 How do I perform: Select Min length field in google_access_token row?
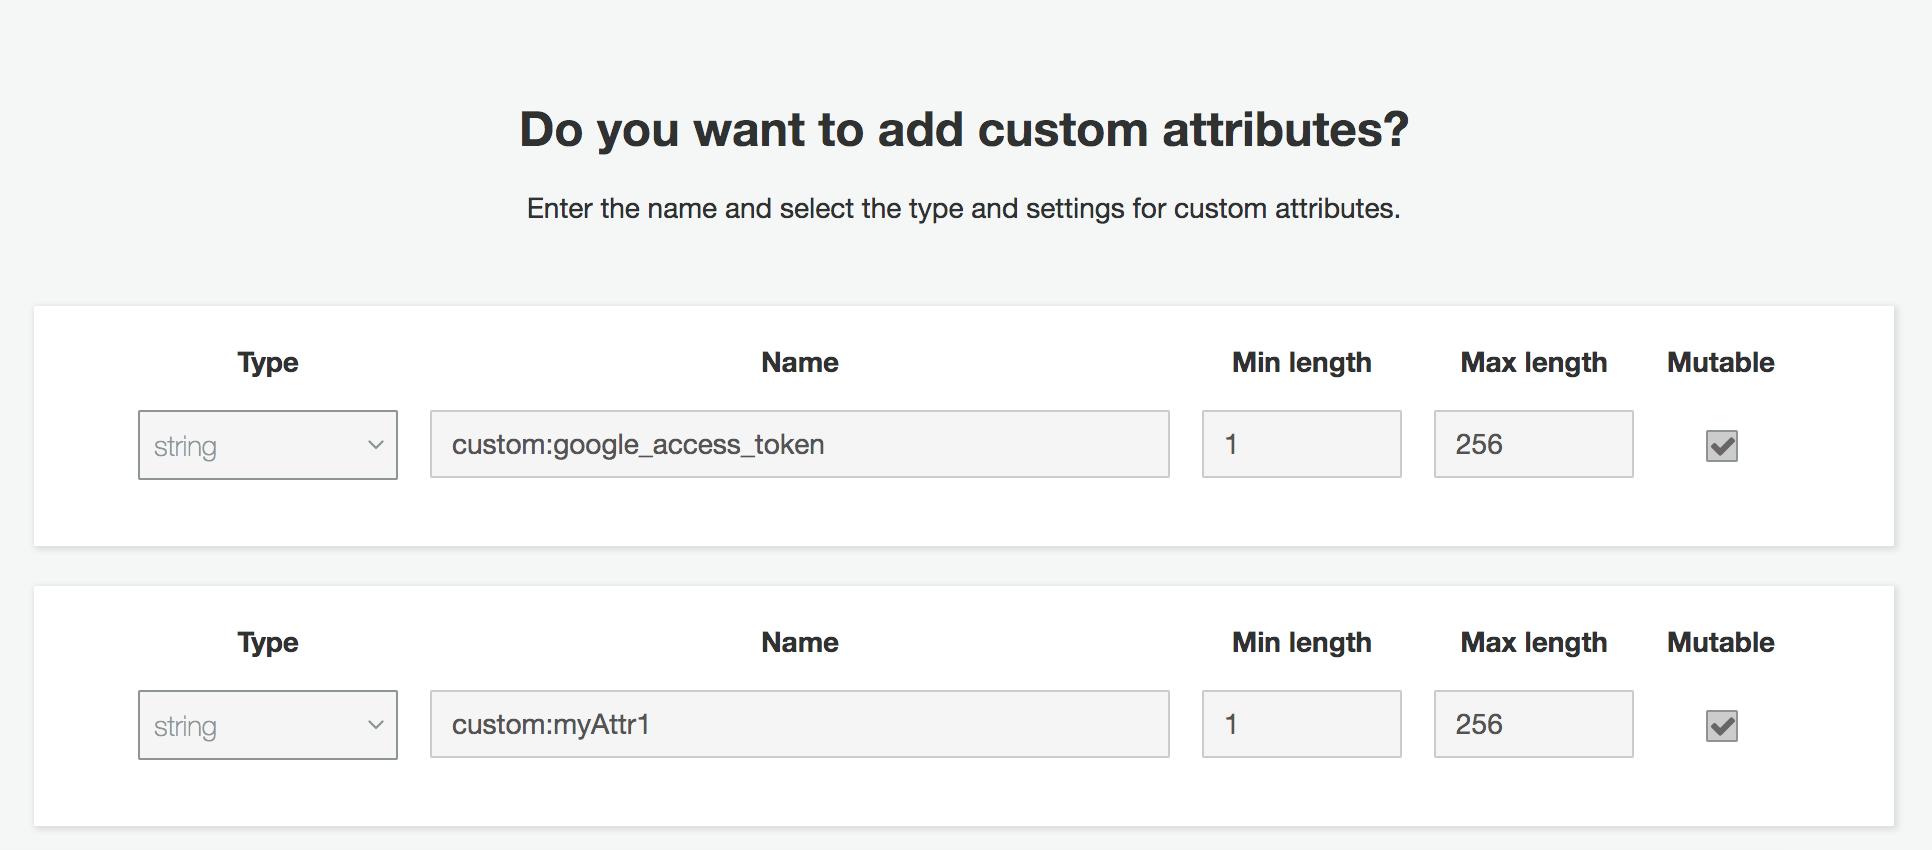(x=1301, y=444)
